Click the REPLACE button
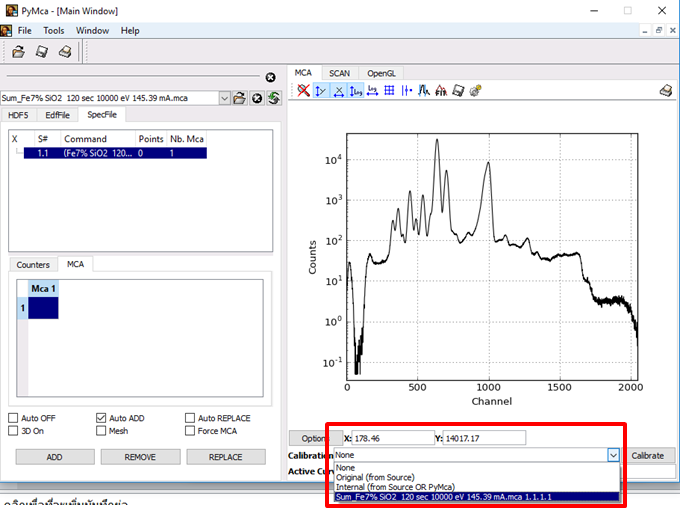The image size is (680, 508). 226,457
